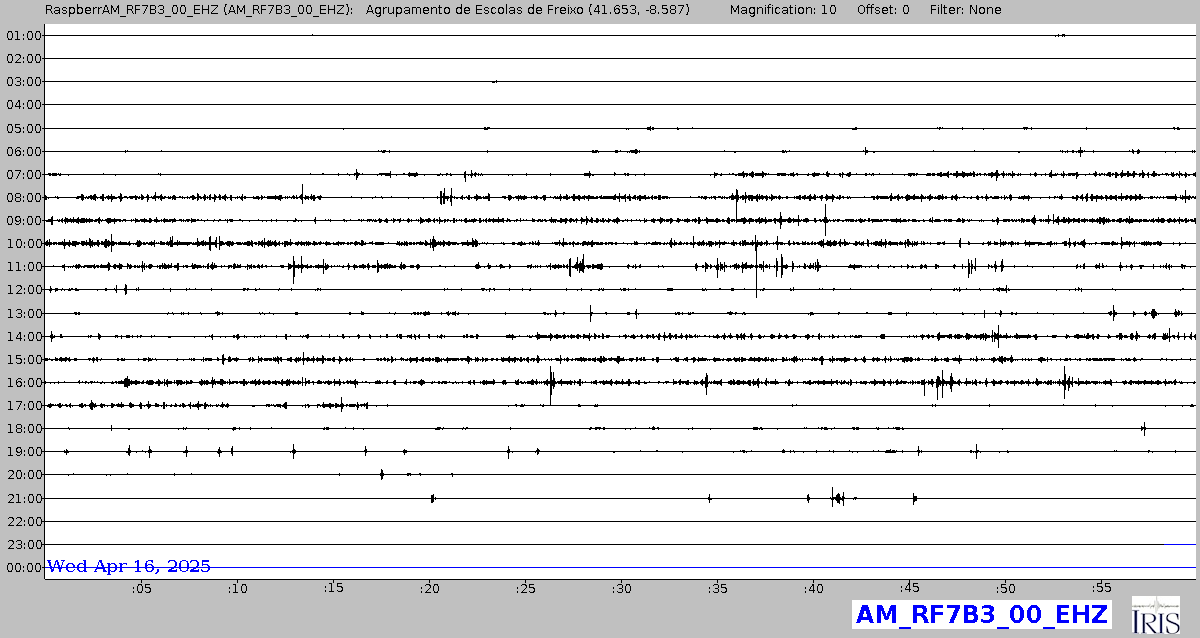The image size is (1200, 638).
Task: Click the :50 minute axis tick label
Action: 1005,589
